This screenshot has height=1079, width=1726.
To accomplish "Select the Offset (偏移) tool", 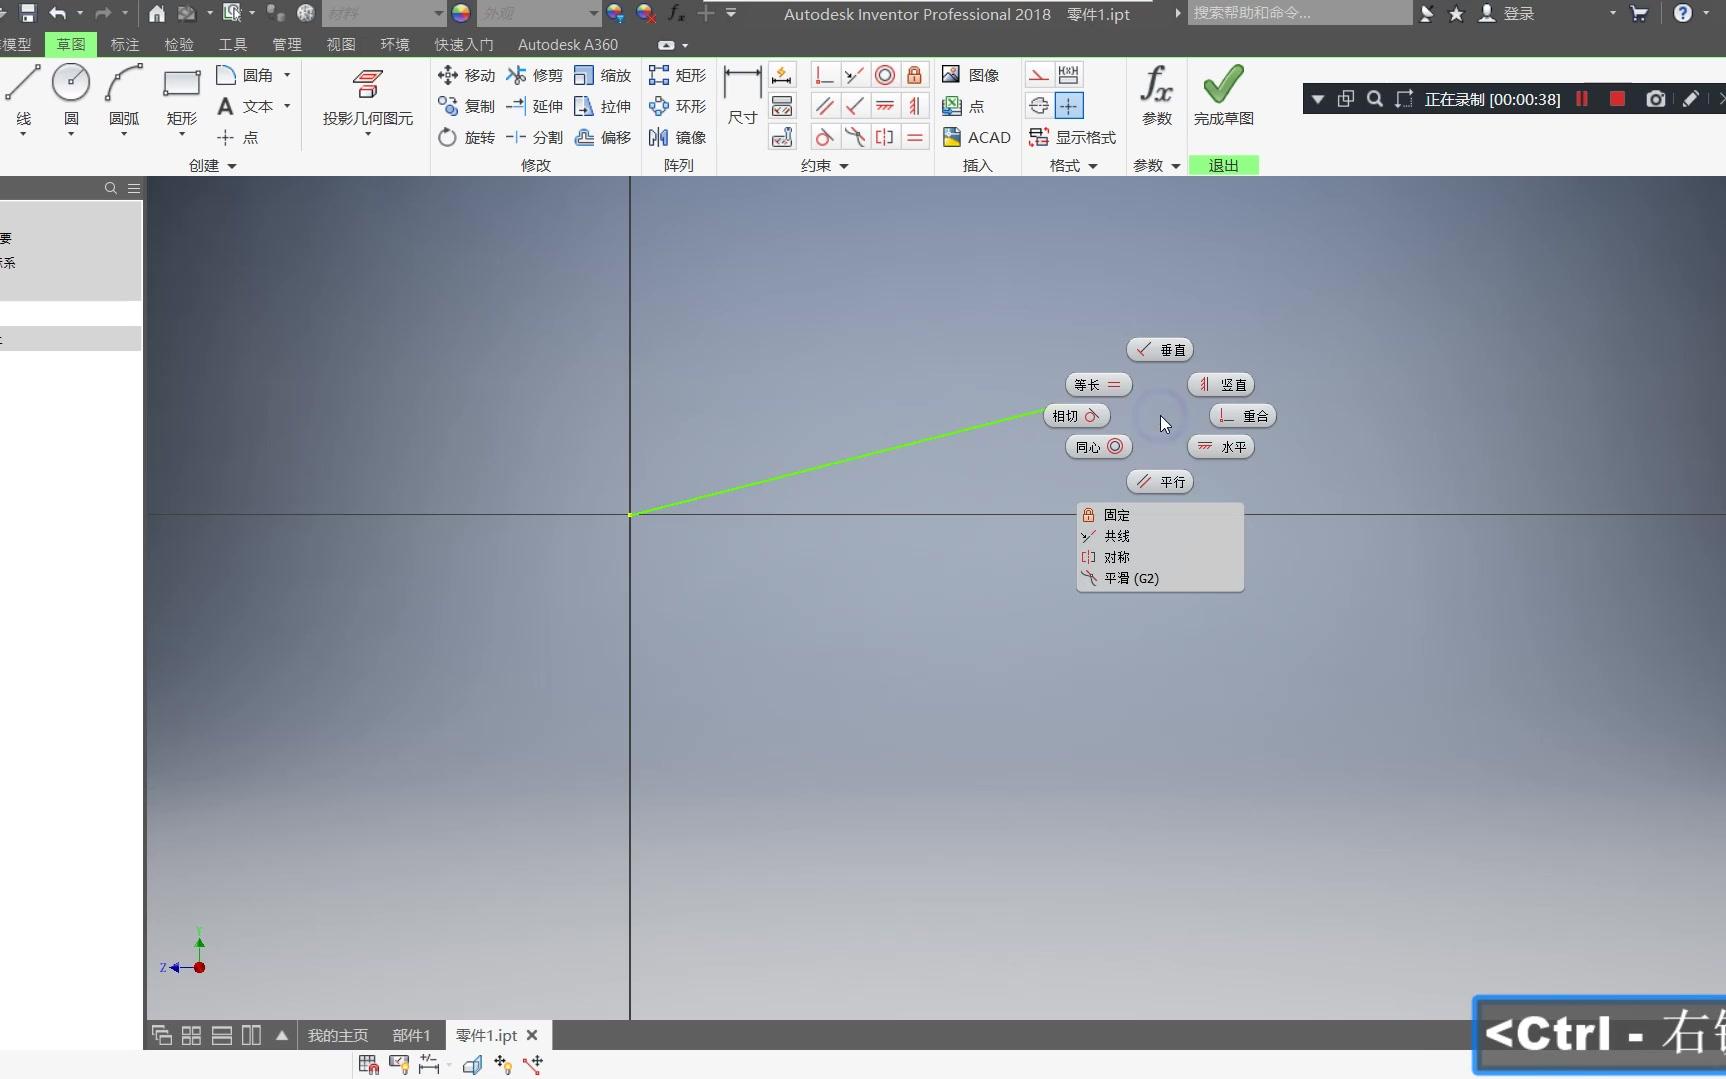I will click(x=602, y=137).
